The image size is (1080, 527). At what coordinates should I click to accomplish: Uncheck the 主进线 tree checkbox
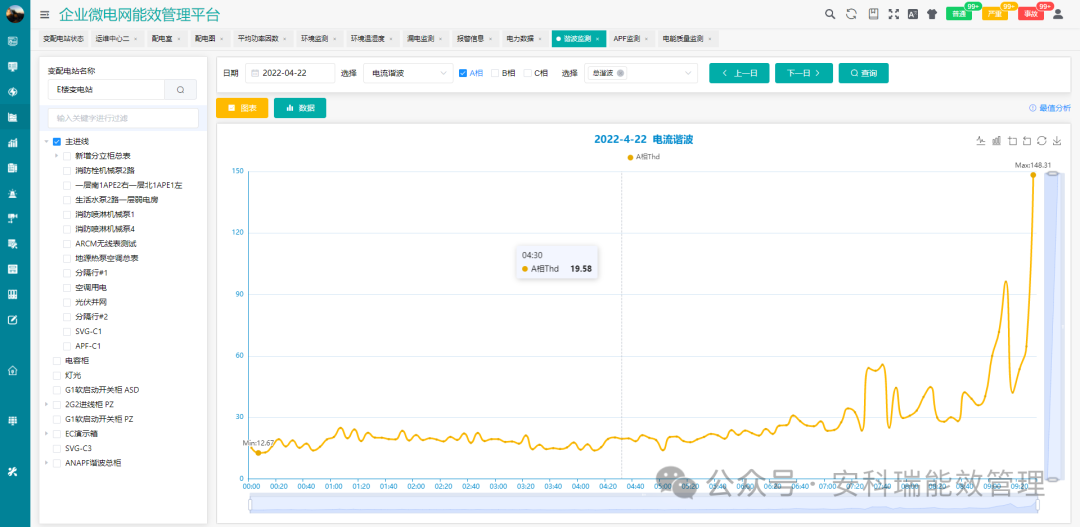57,141
